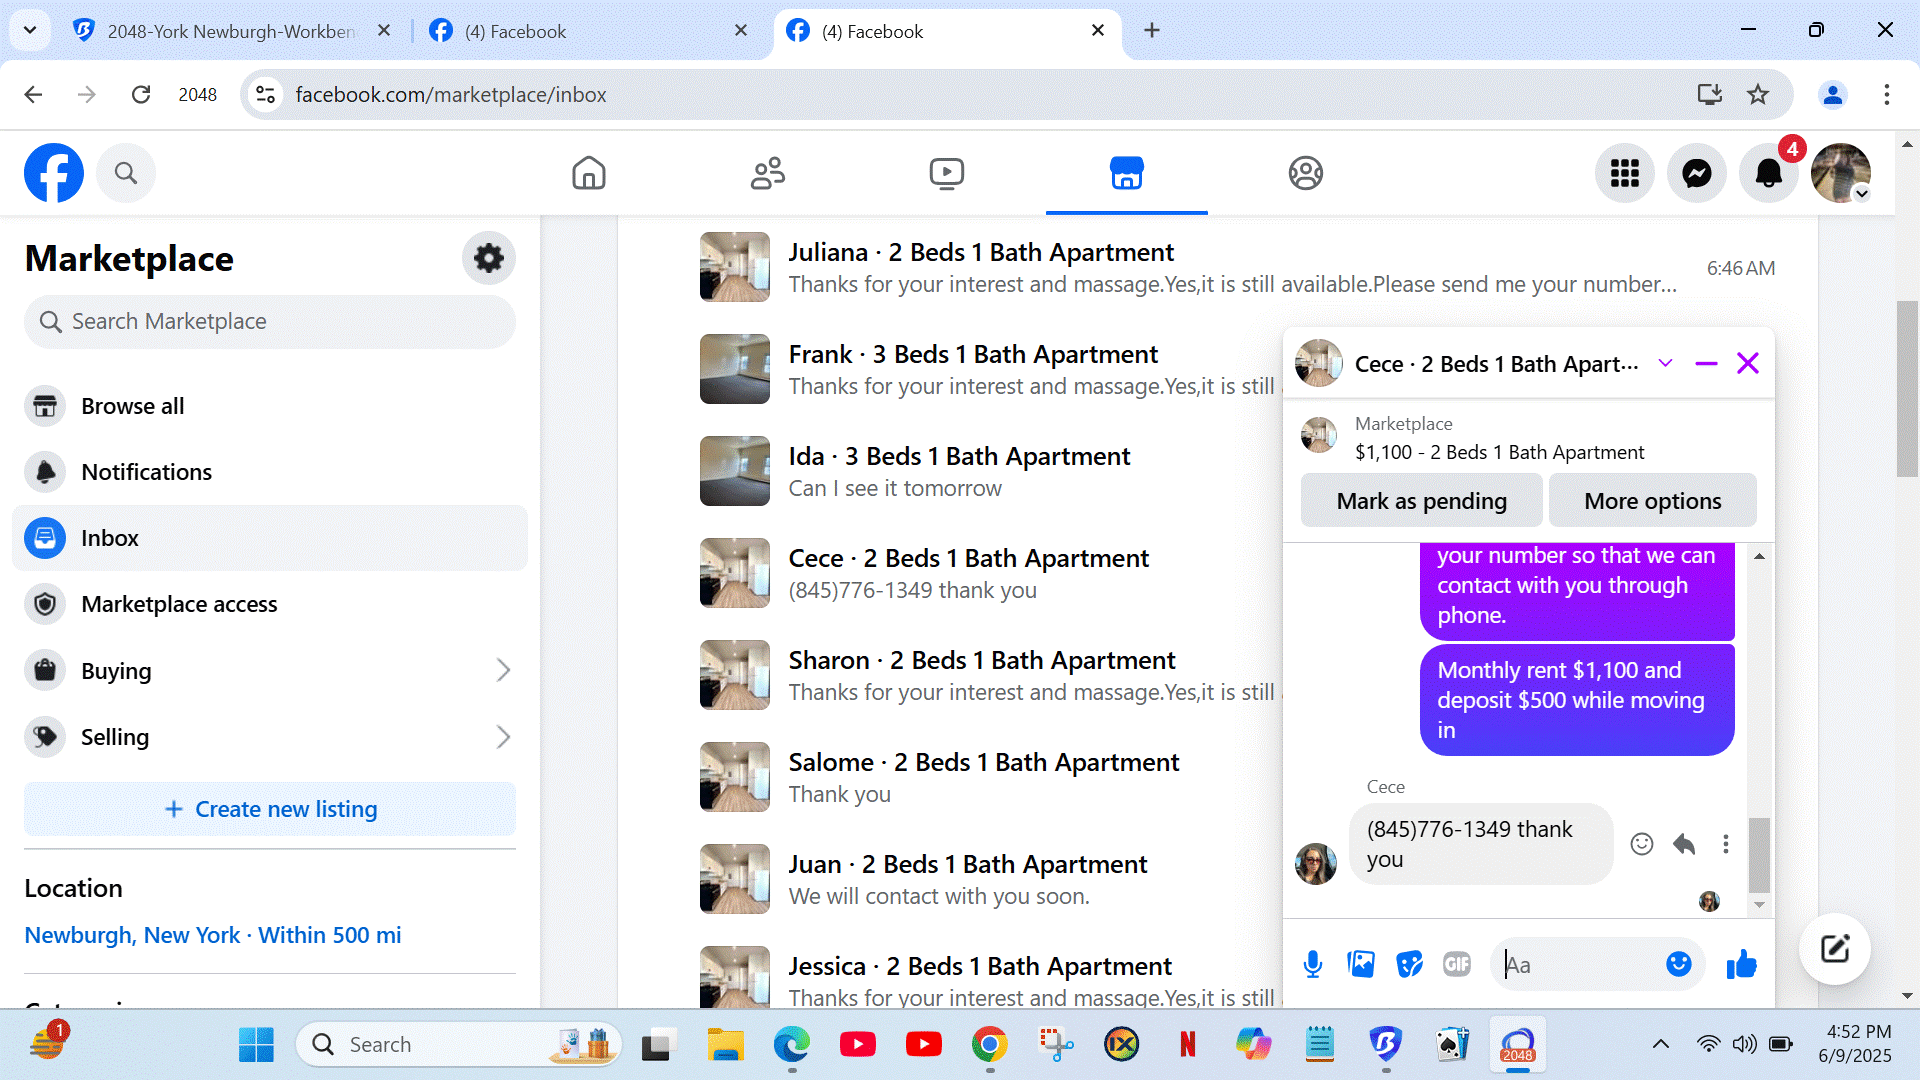React to Cece's message with emoji
1920x1080 pixels.
pos(1642,844)
